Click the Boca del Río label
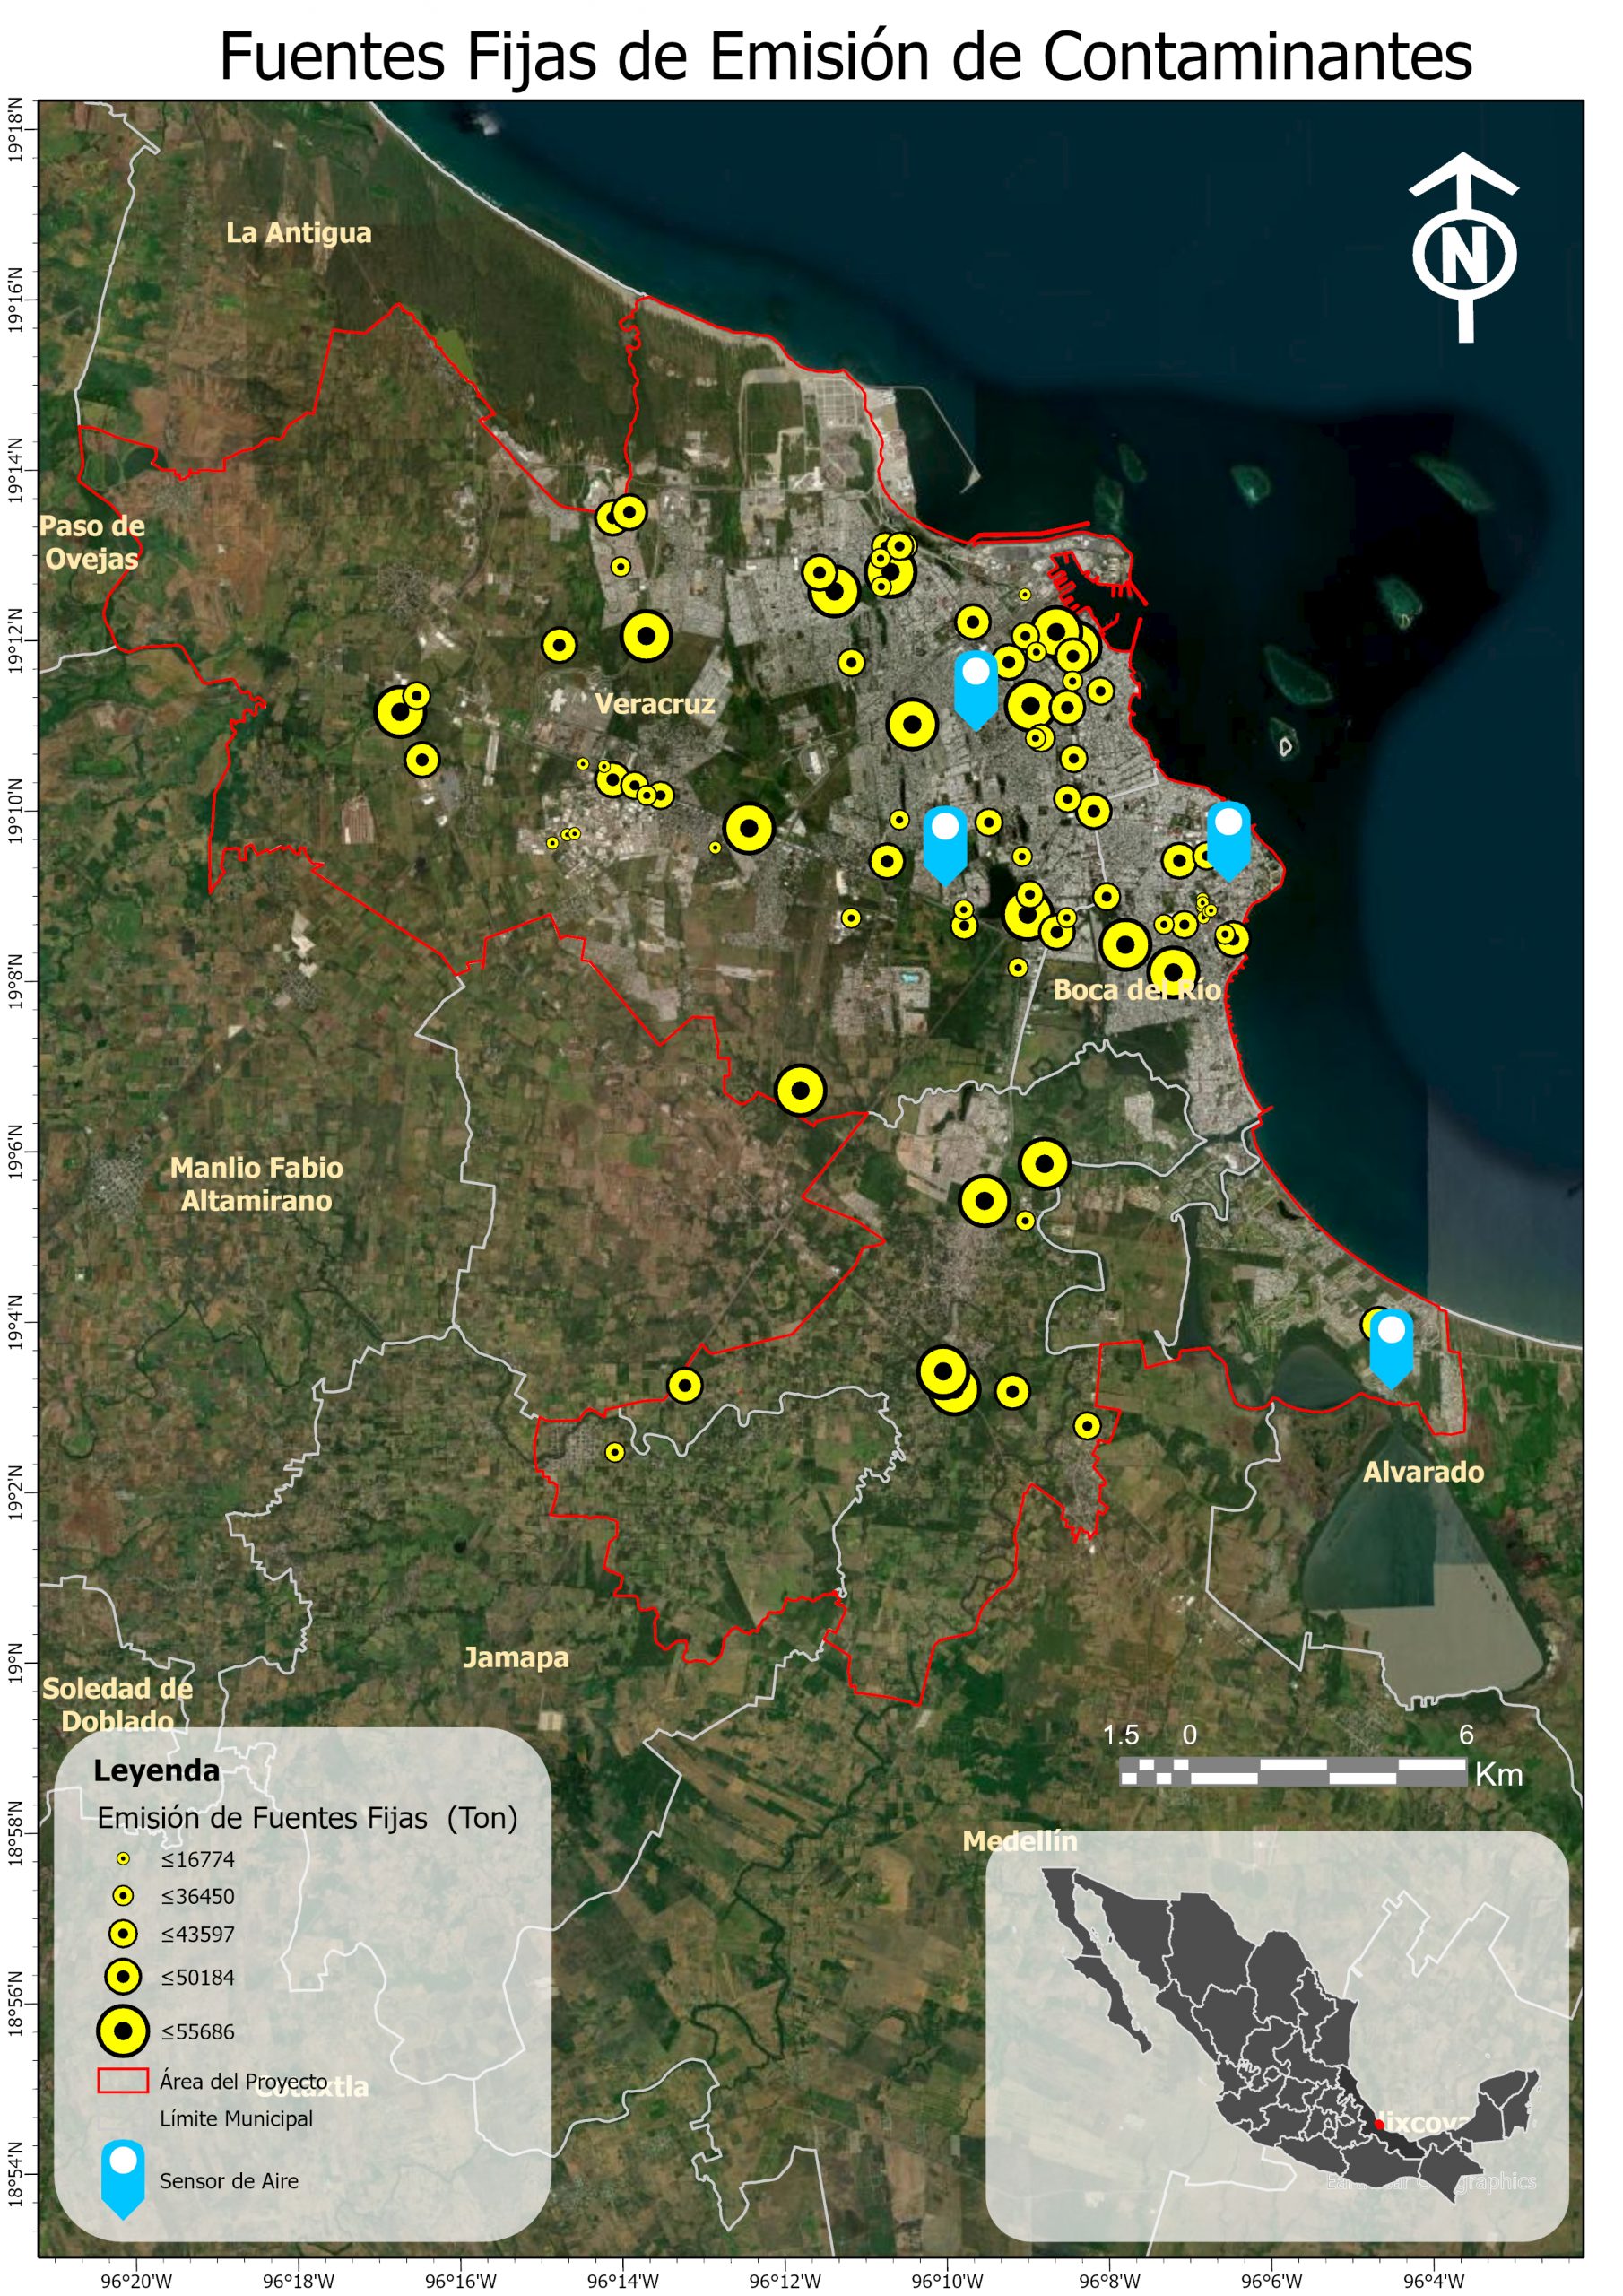Image resolution: width=1623 pixels, height=2296 pixels. (x=1137, y=989)
